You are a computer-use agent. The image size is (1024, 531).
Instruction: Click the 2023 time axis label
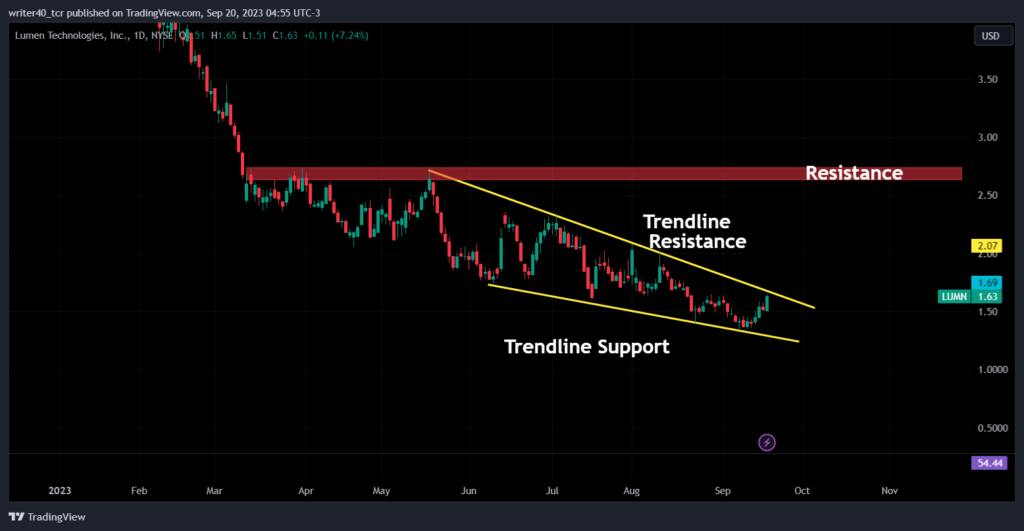pos(59,491)
